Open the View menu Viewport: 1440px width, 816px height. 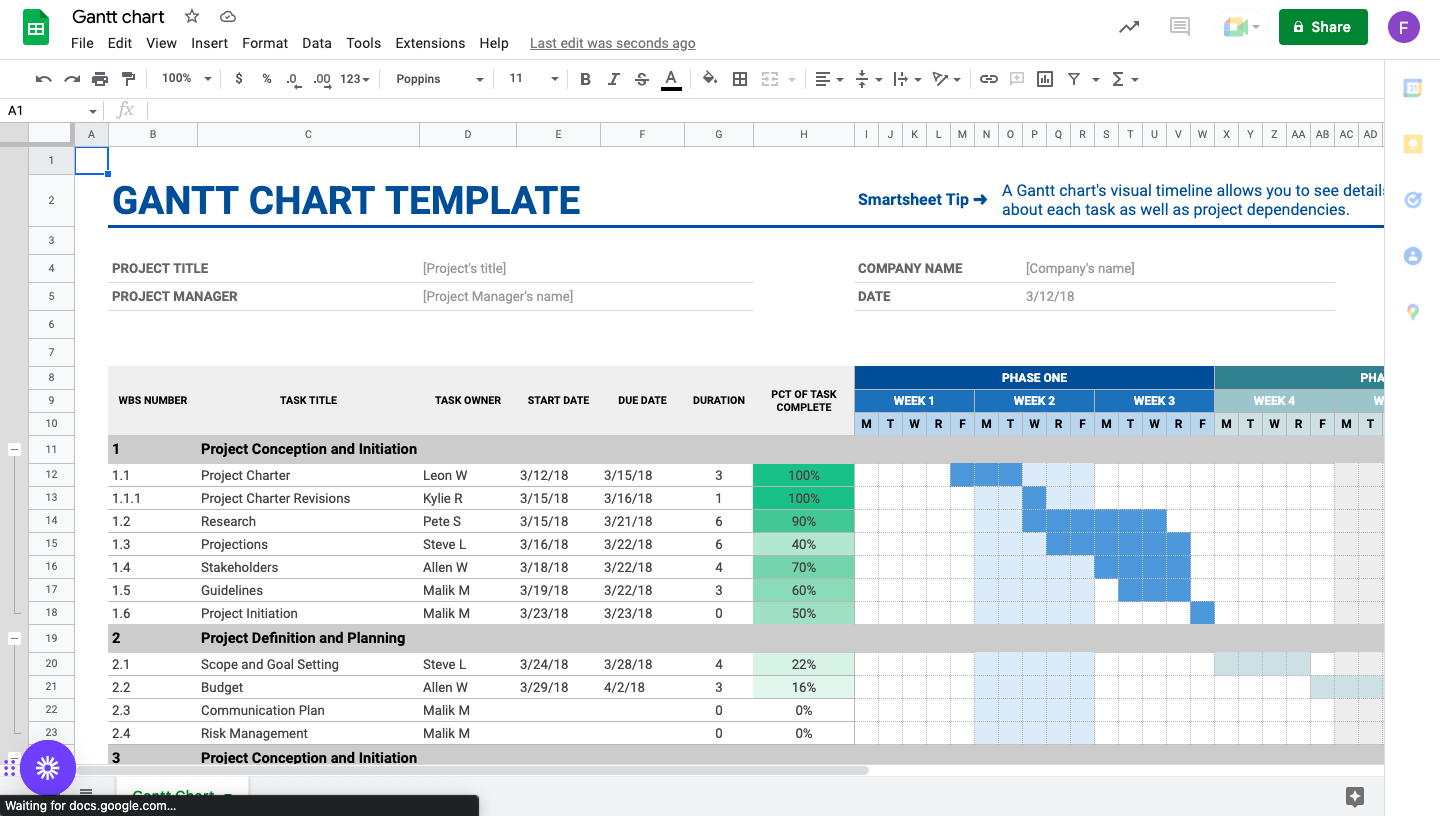click(161, 43)
